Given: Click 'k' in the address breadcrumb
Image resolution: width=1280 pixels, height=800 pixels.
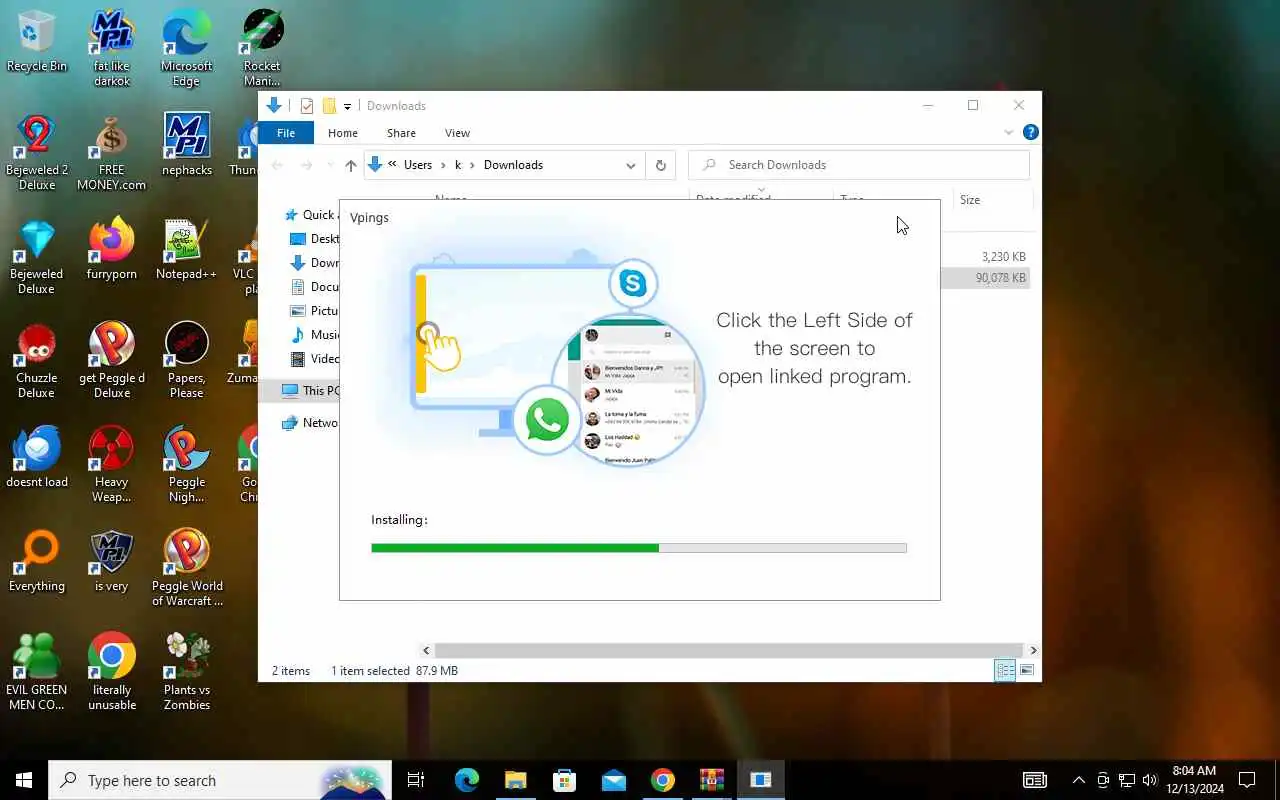Looking at the screenshot, I should click(x=458, y=165).
